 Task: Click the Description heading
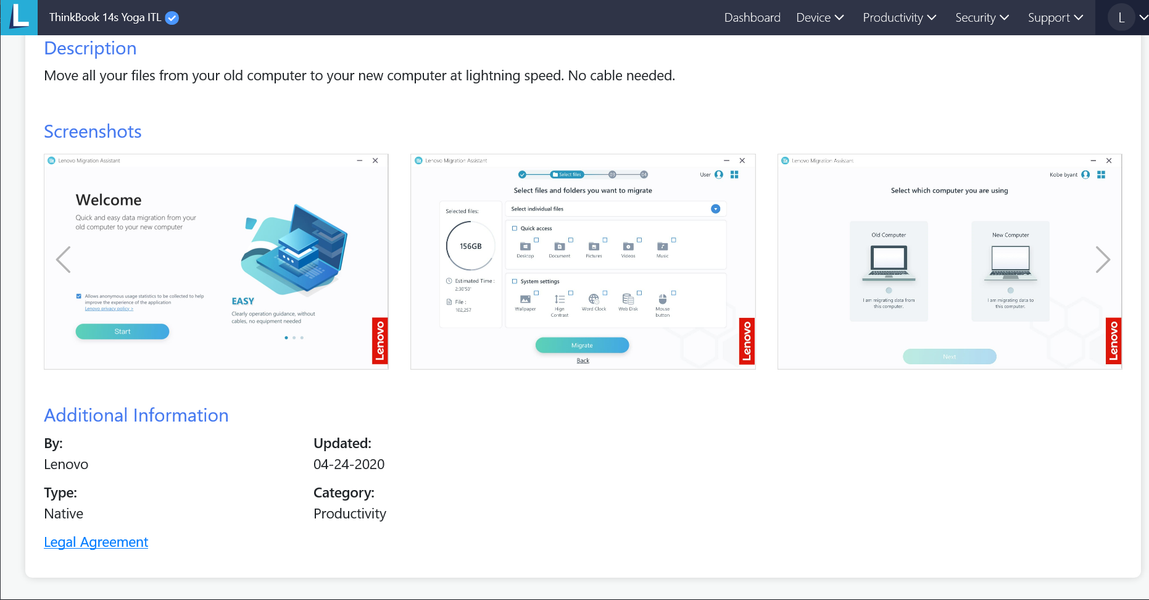(x=90, y=48)
